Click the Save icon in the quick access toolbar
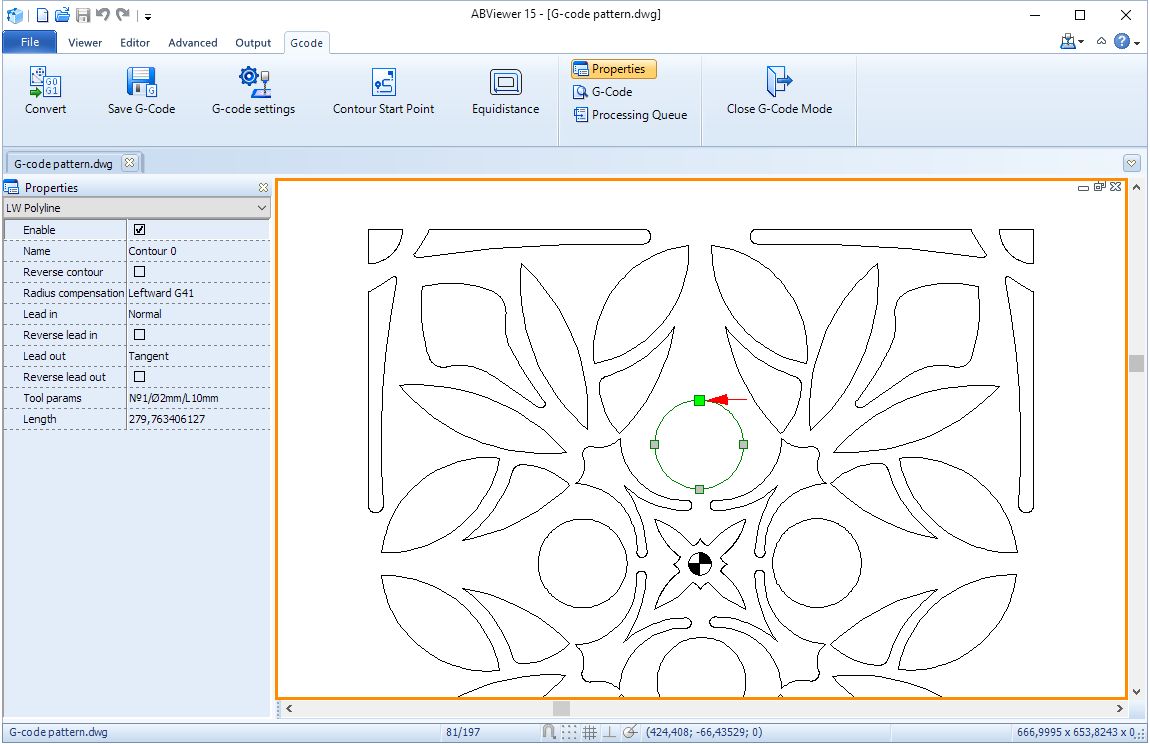This screenshot has height=744, width=1150. [83, 15]
